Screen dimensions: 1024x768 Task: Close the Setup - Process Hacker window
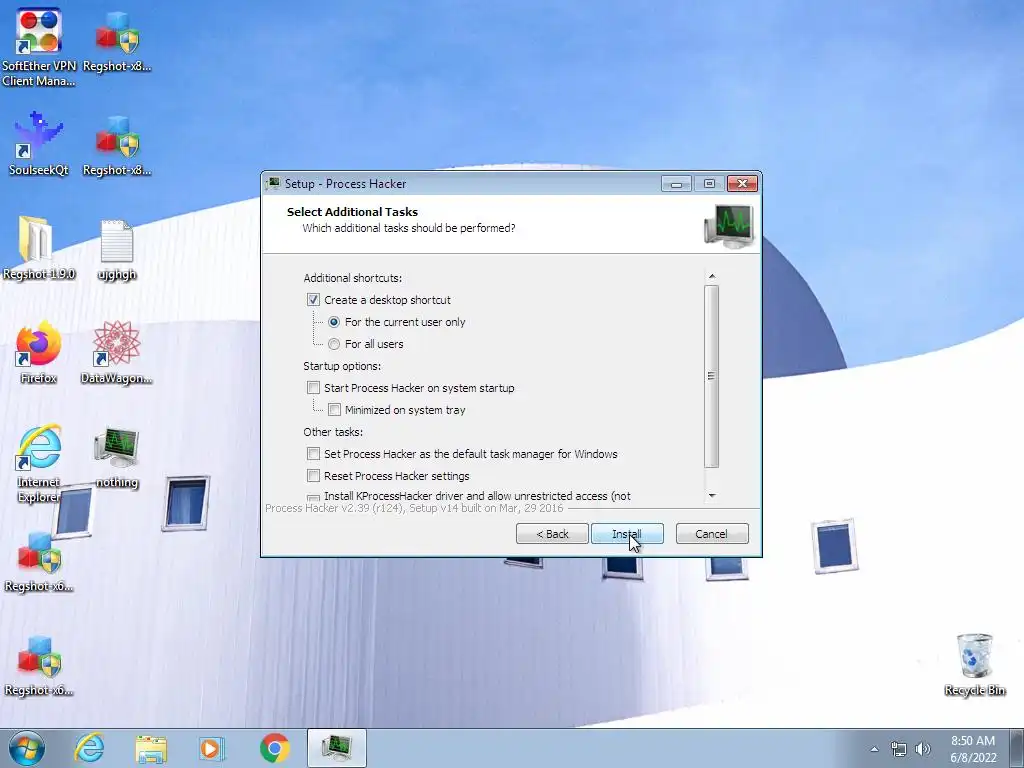click(x=743, y=184)
